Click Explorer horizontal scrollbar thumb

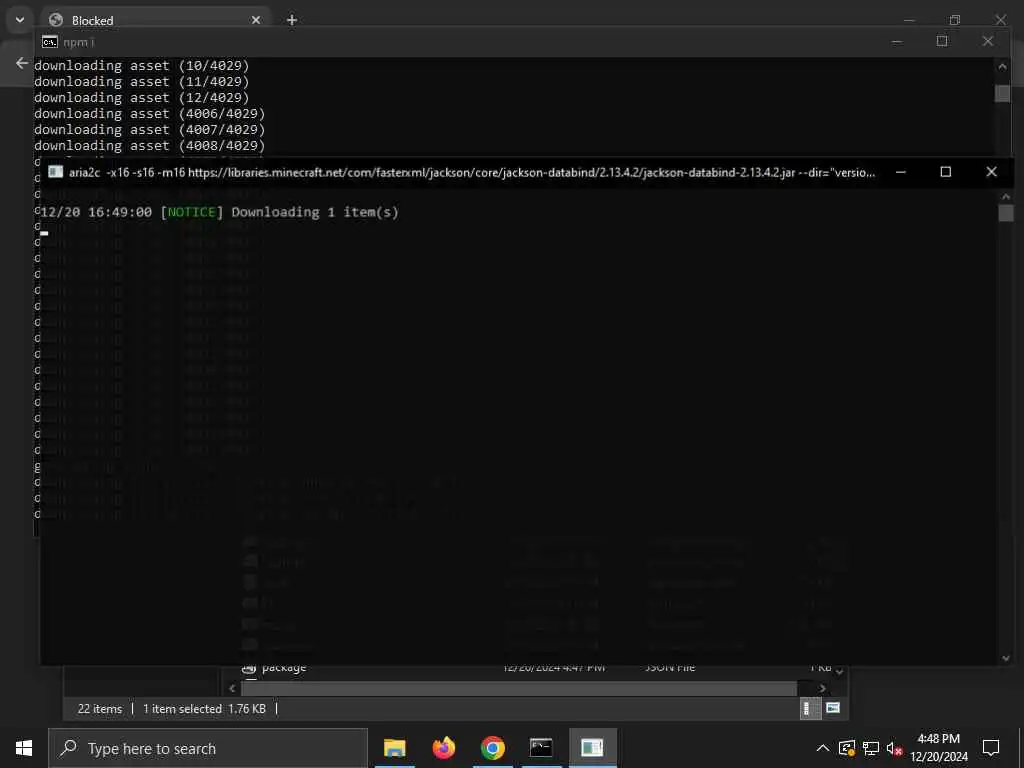[519, 688]
